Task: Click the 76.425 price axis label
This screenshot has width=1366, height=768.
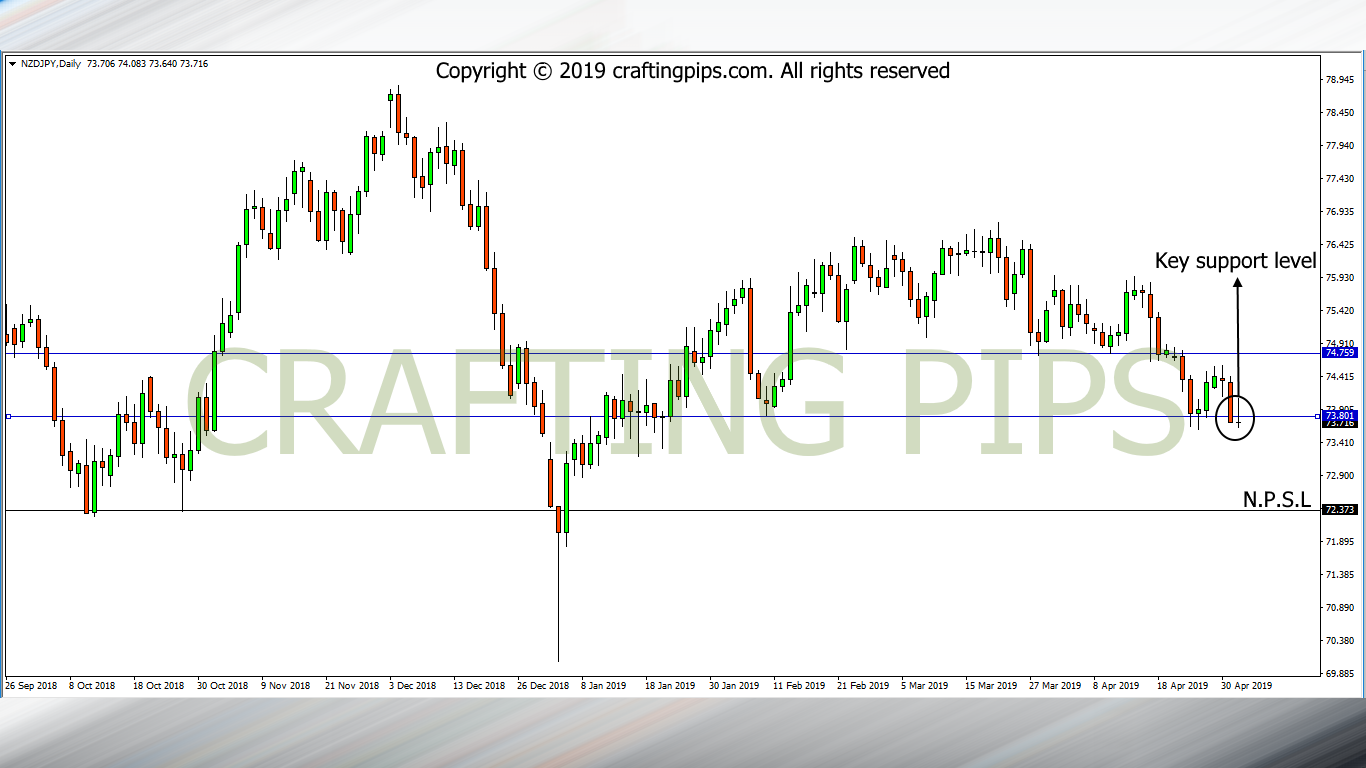Action: pyautogui.click(x=1340, y=244)
